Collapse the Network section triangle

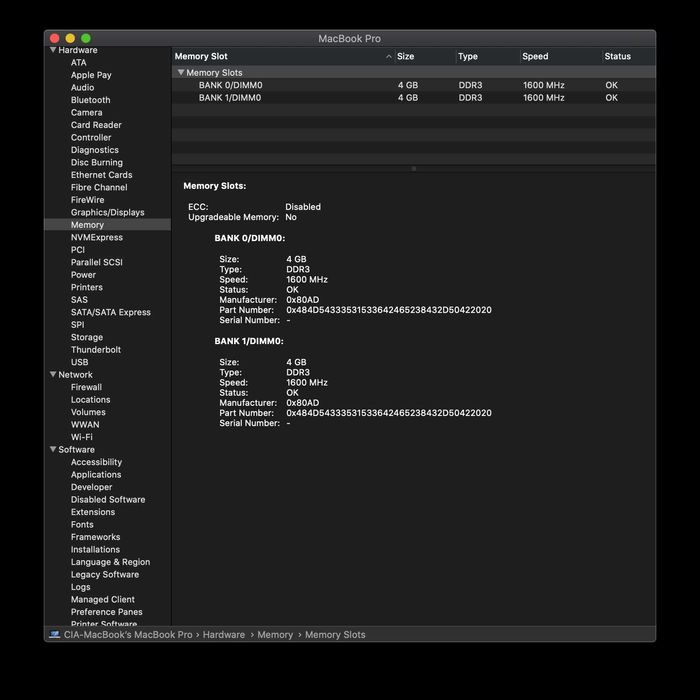tap(53, 375)
